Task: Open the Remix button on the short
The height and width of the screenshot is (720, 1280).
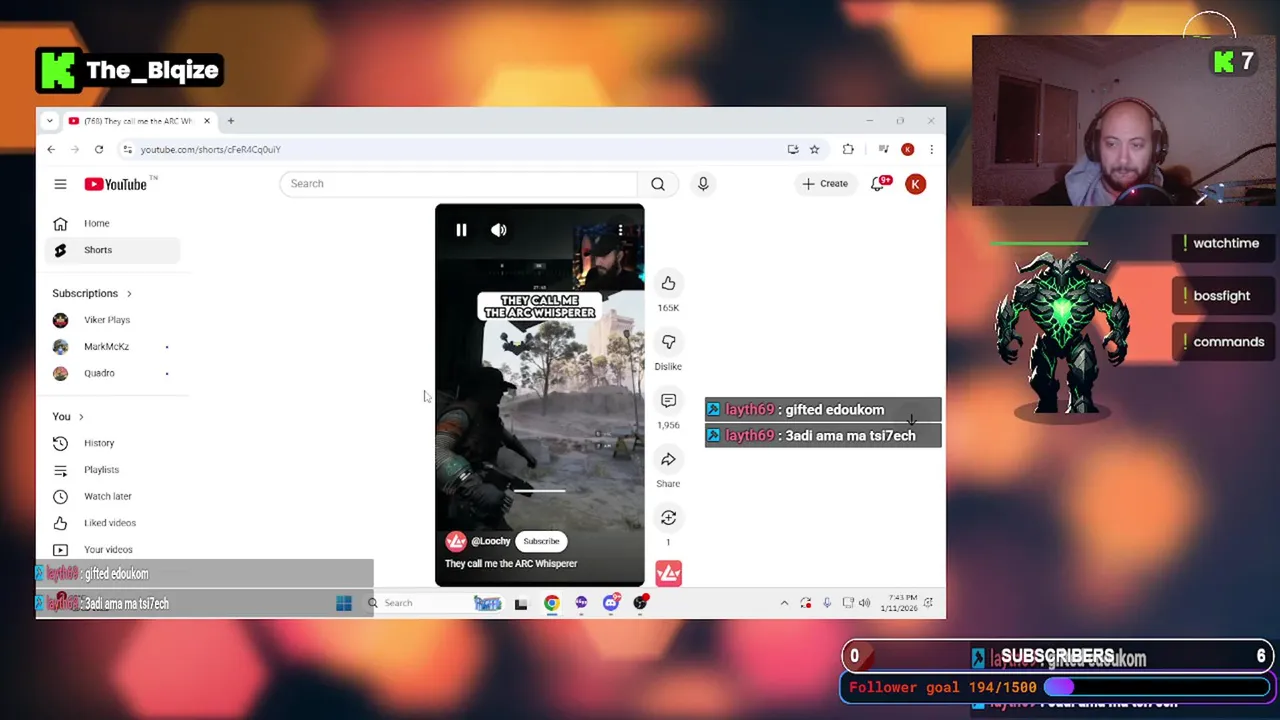Action: pyautogui.click(x=668, y=518)
